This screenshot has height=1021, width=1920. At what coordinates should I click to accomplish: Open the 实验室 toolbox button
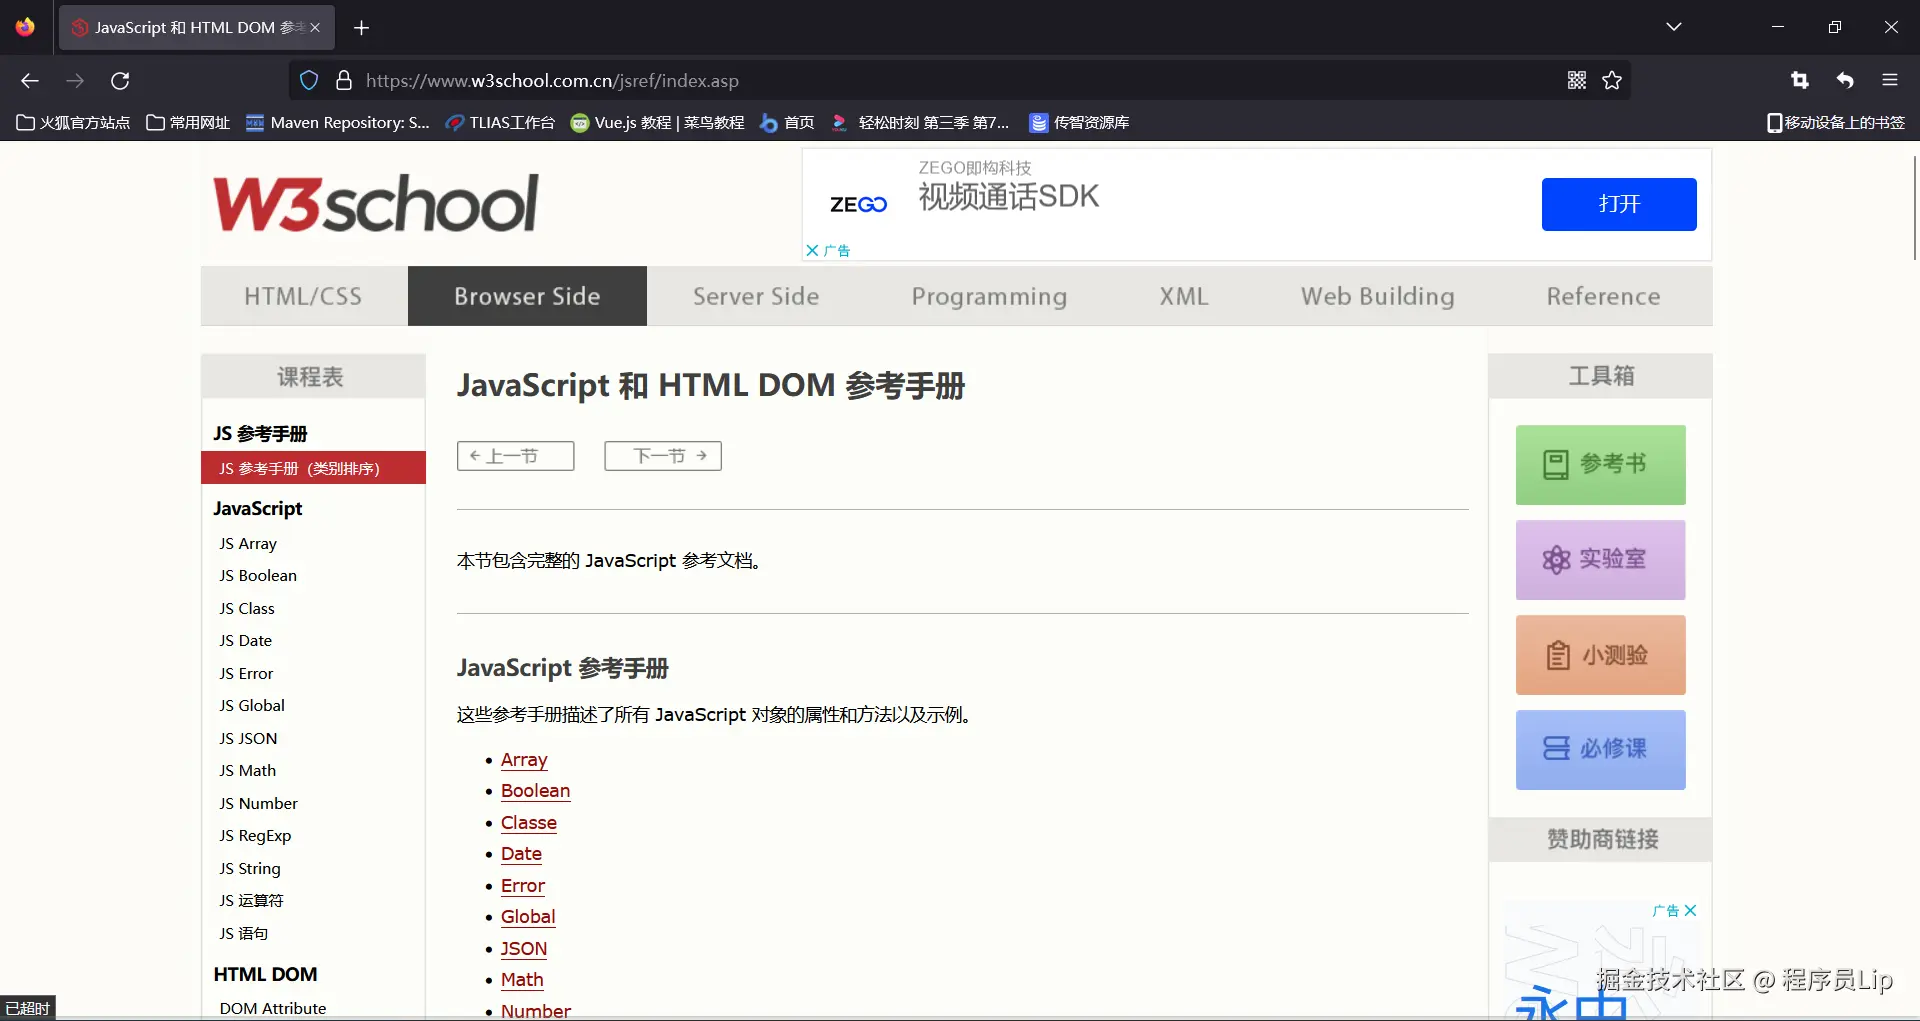(x=1600, y=560)
